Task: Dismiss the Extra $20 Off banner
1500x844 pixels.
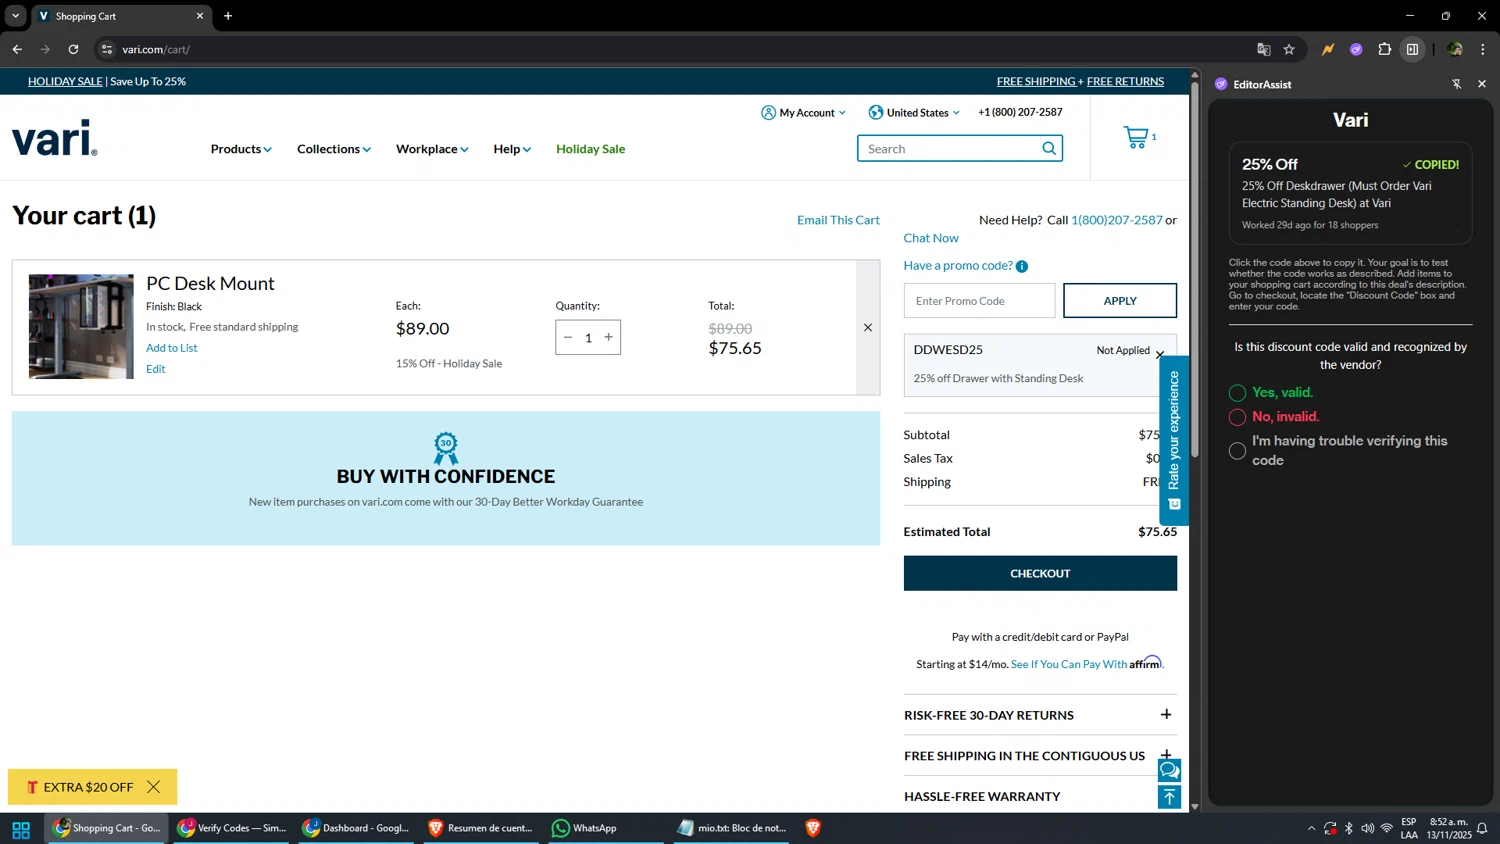Action: 153,787
